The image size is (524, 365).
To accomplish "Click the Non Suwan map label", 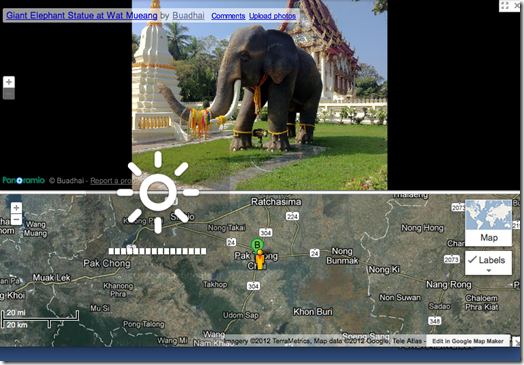I will [400, 297].
